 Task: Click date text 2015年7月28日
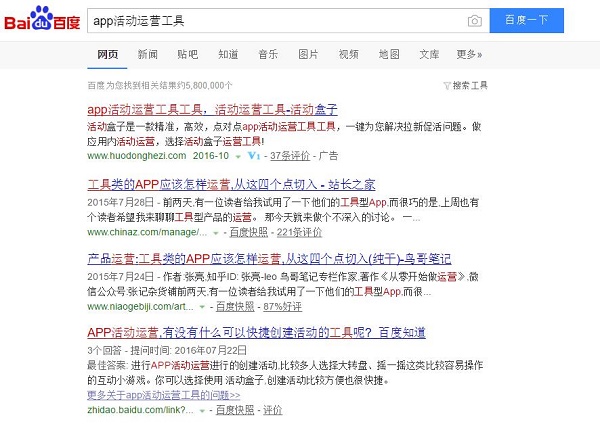121,202
